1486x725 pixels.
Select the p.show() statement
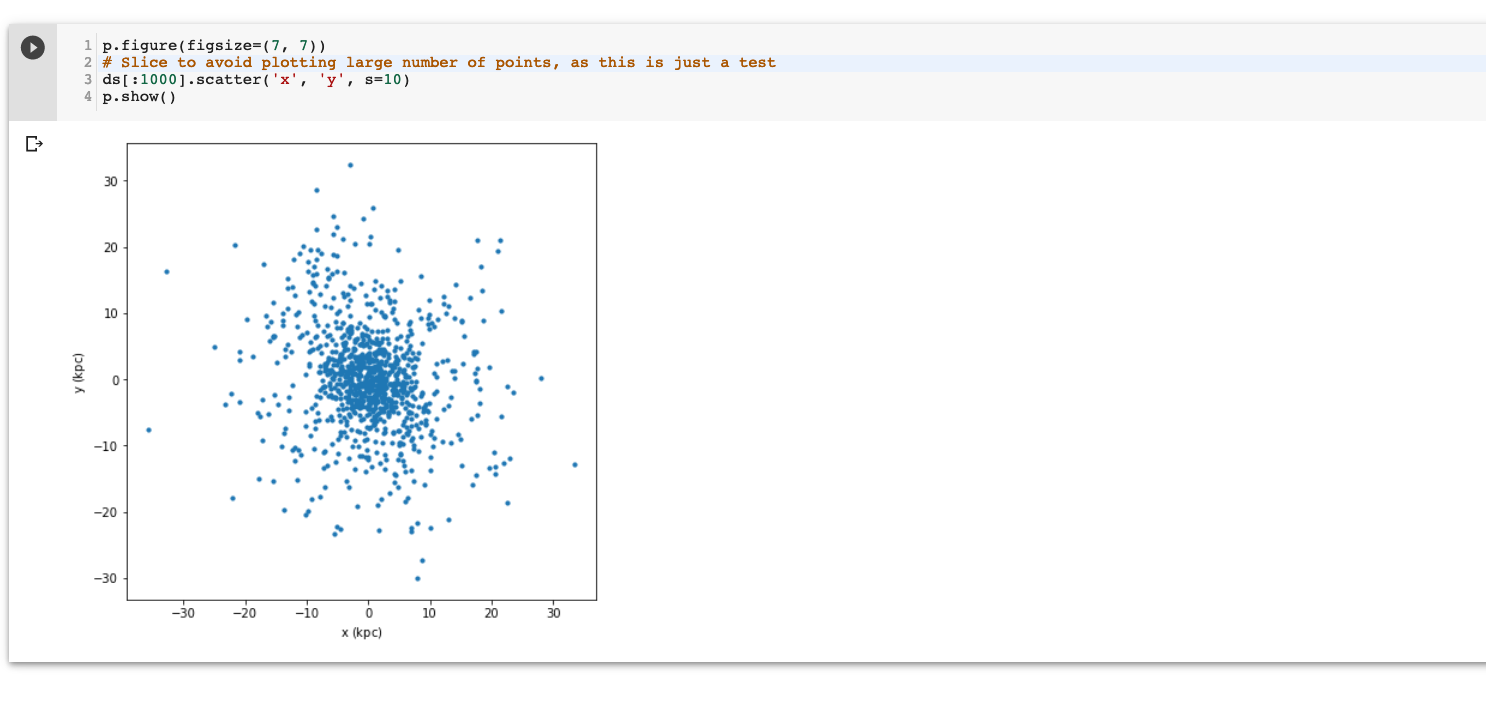click(x=137, y=97)
